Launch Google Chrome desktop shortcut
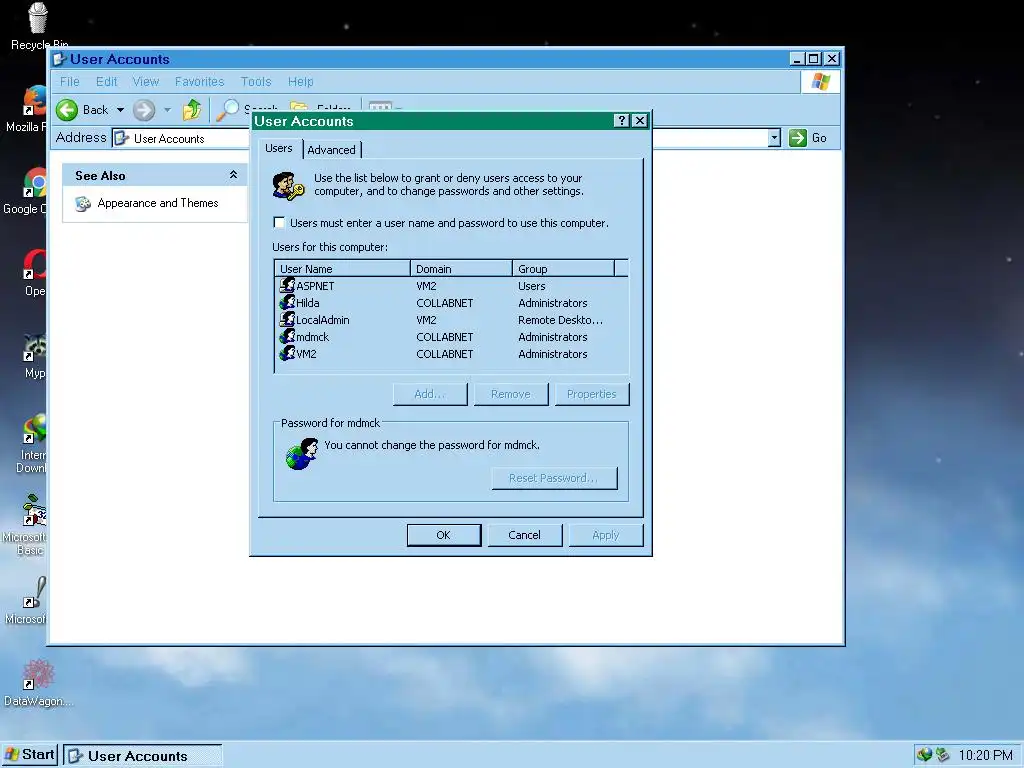 point(35,182)
